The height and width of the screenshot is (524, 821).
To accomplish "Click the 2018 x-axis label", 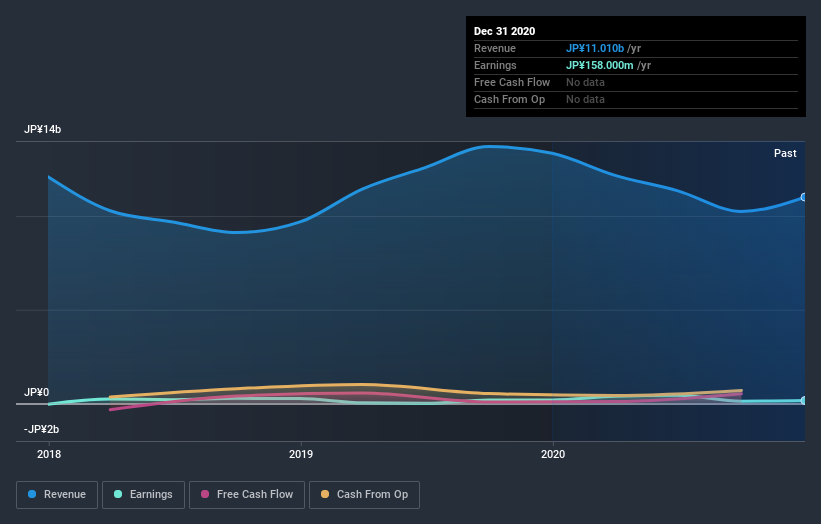I will (x=49, y=454).
